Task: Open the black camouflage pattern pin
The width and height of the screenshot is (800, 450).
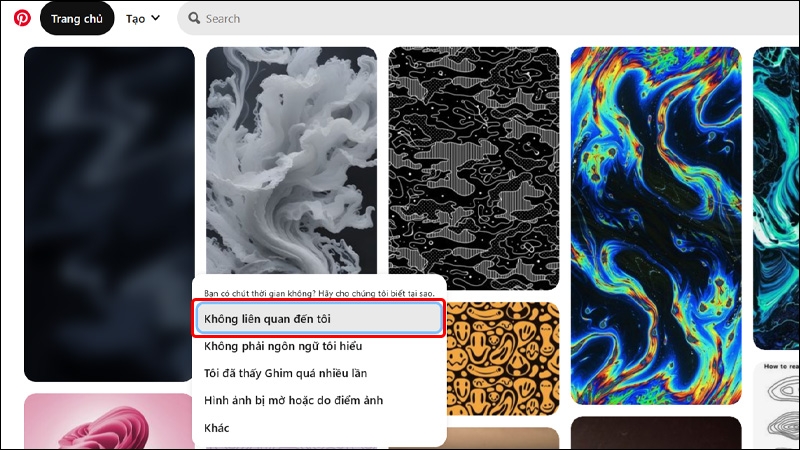Action: click(474, 168)
